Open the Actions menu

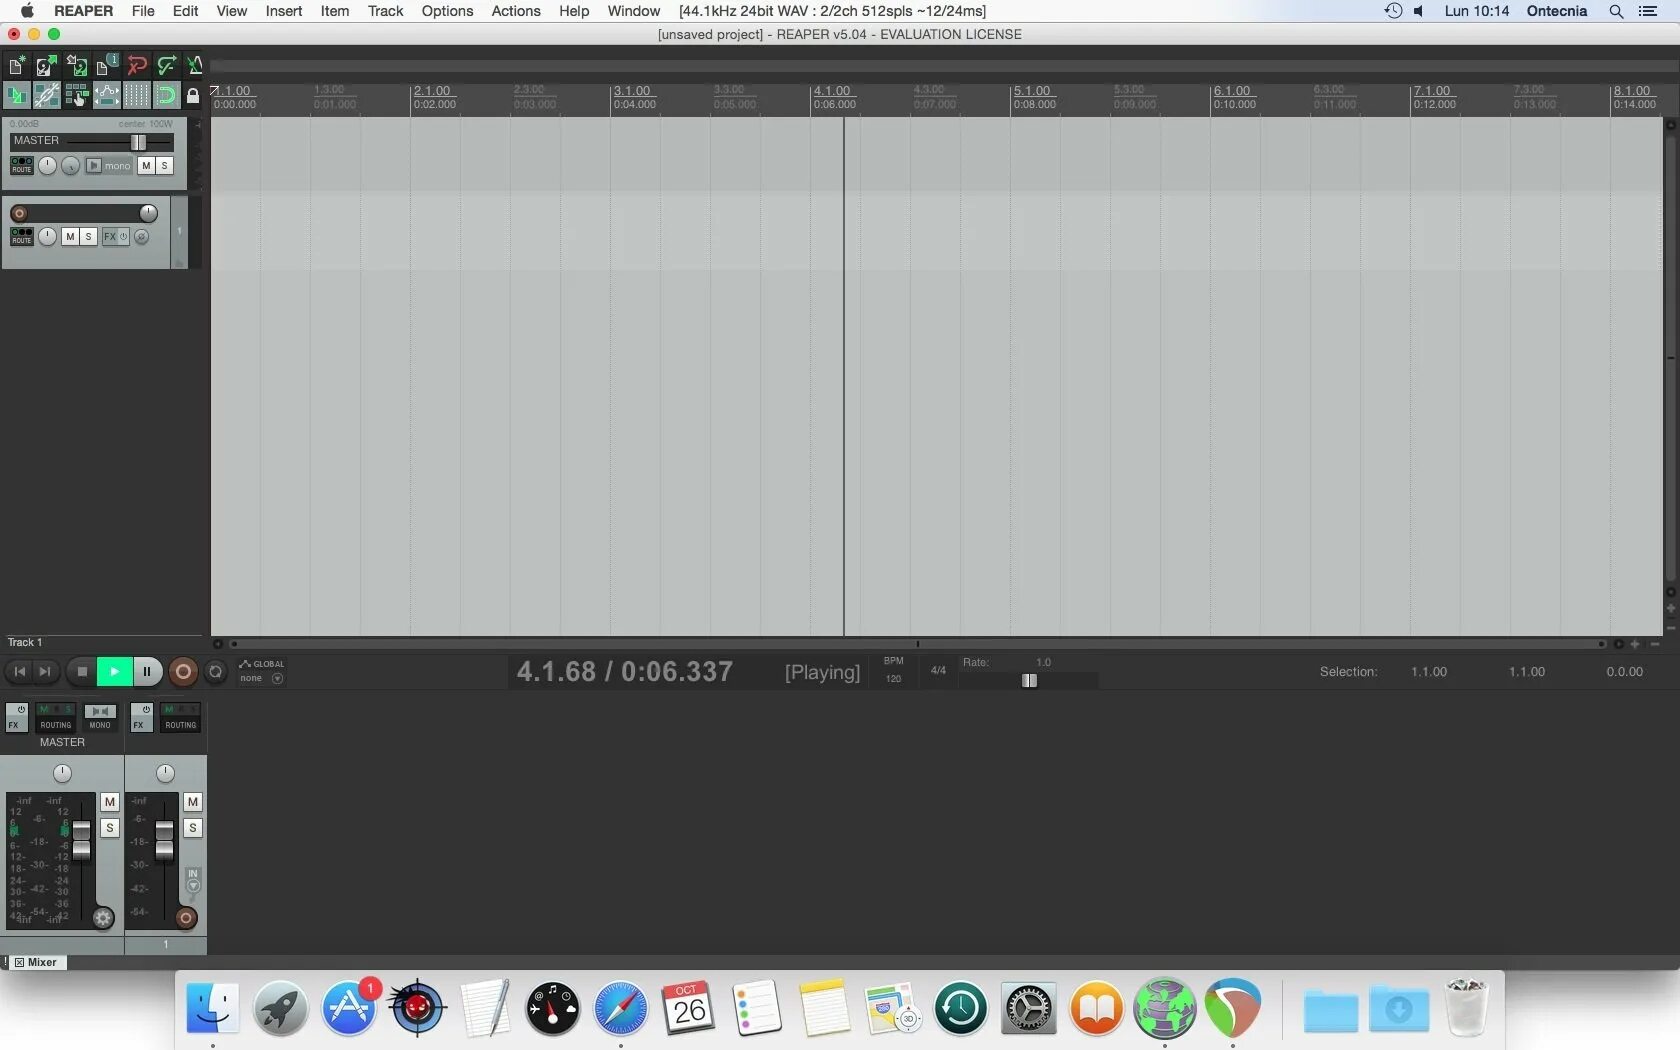(x=516, y=11)
